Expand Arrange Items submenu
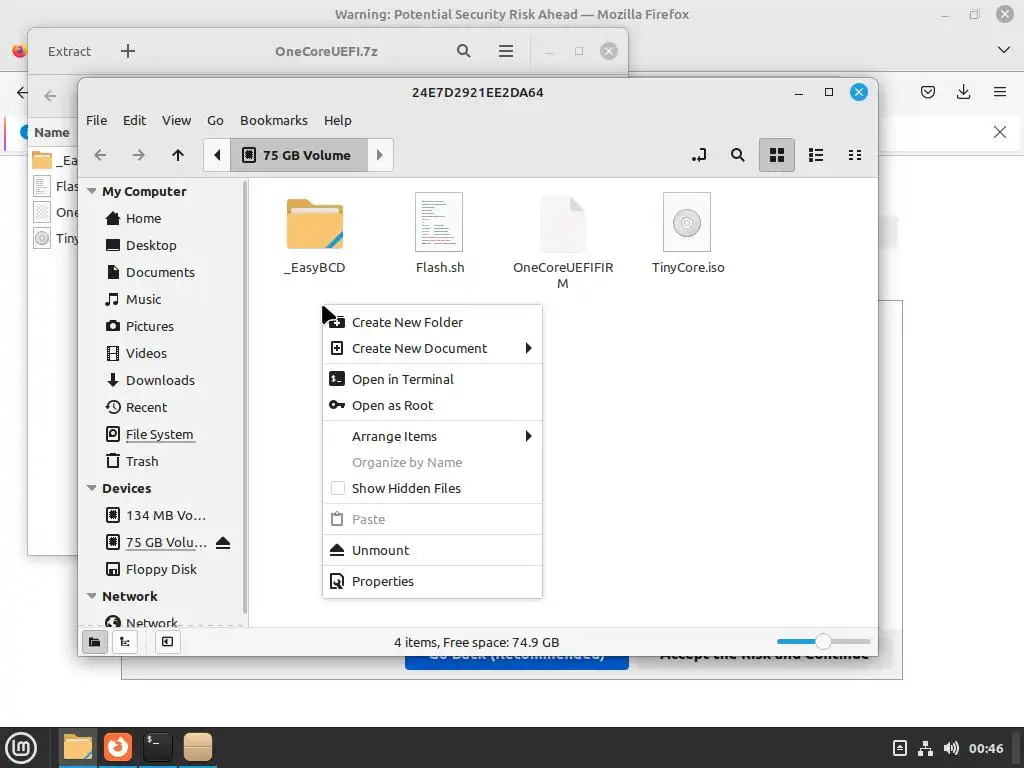1024x768 pixels. coord(432,436)
